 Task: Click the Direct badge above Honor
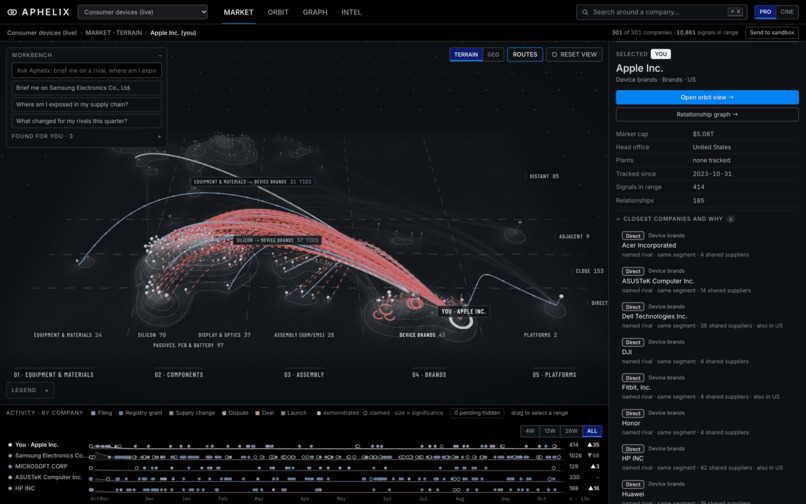click(633, 413)
